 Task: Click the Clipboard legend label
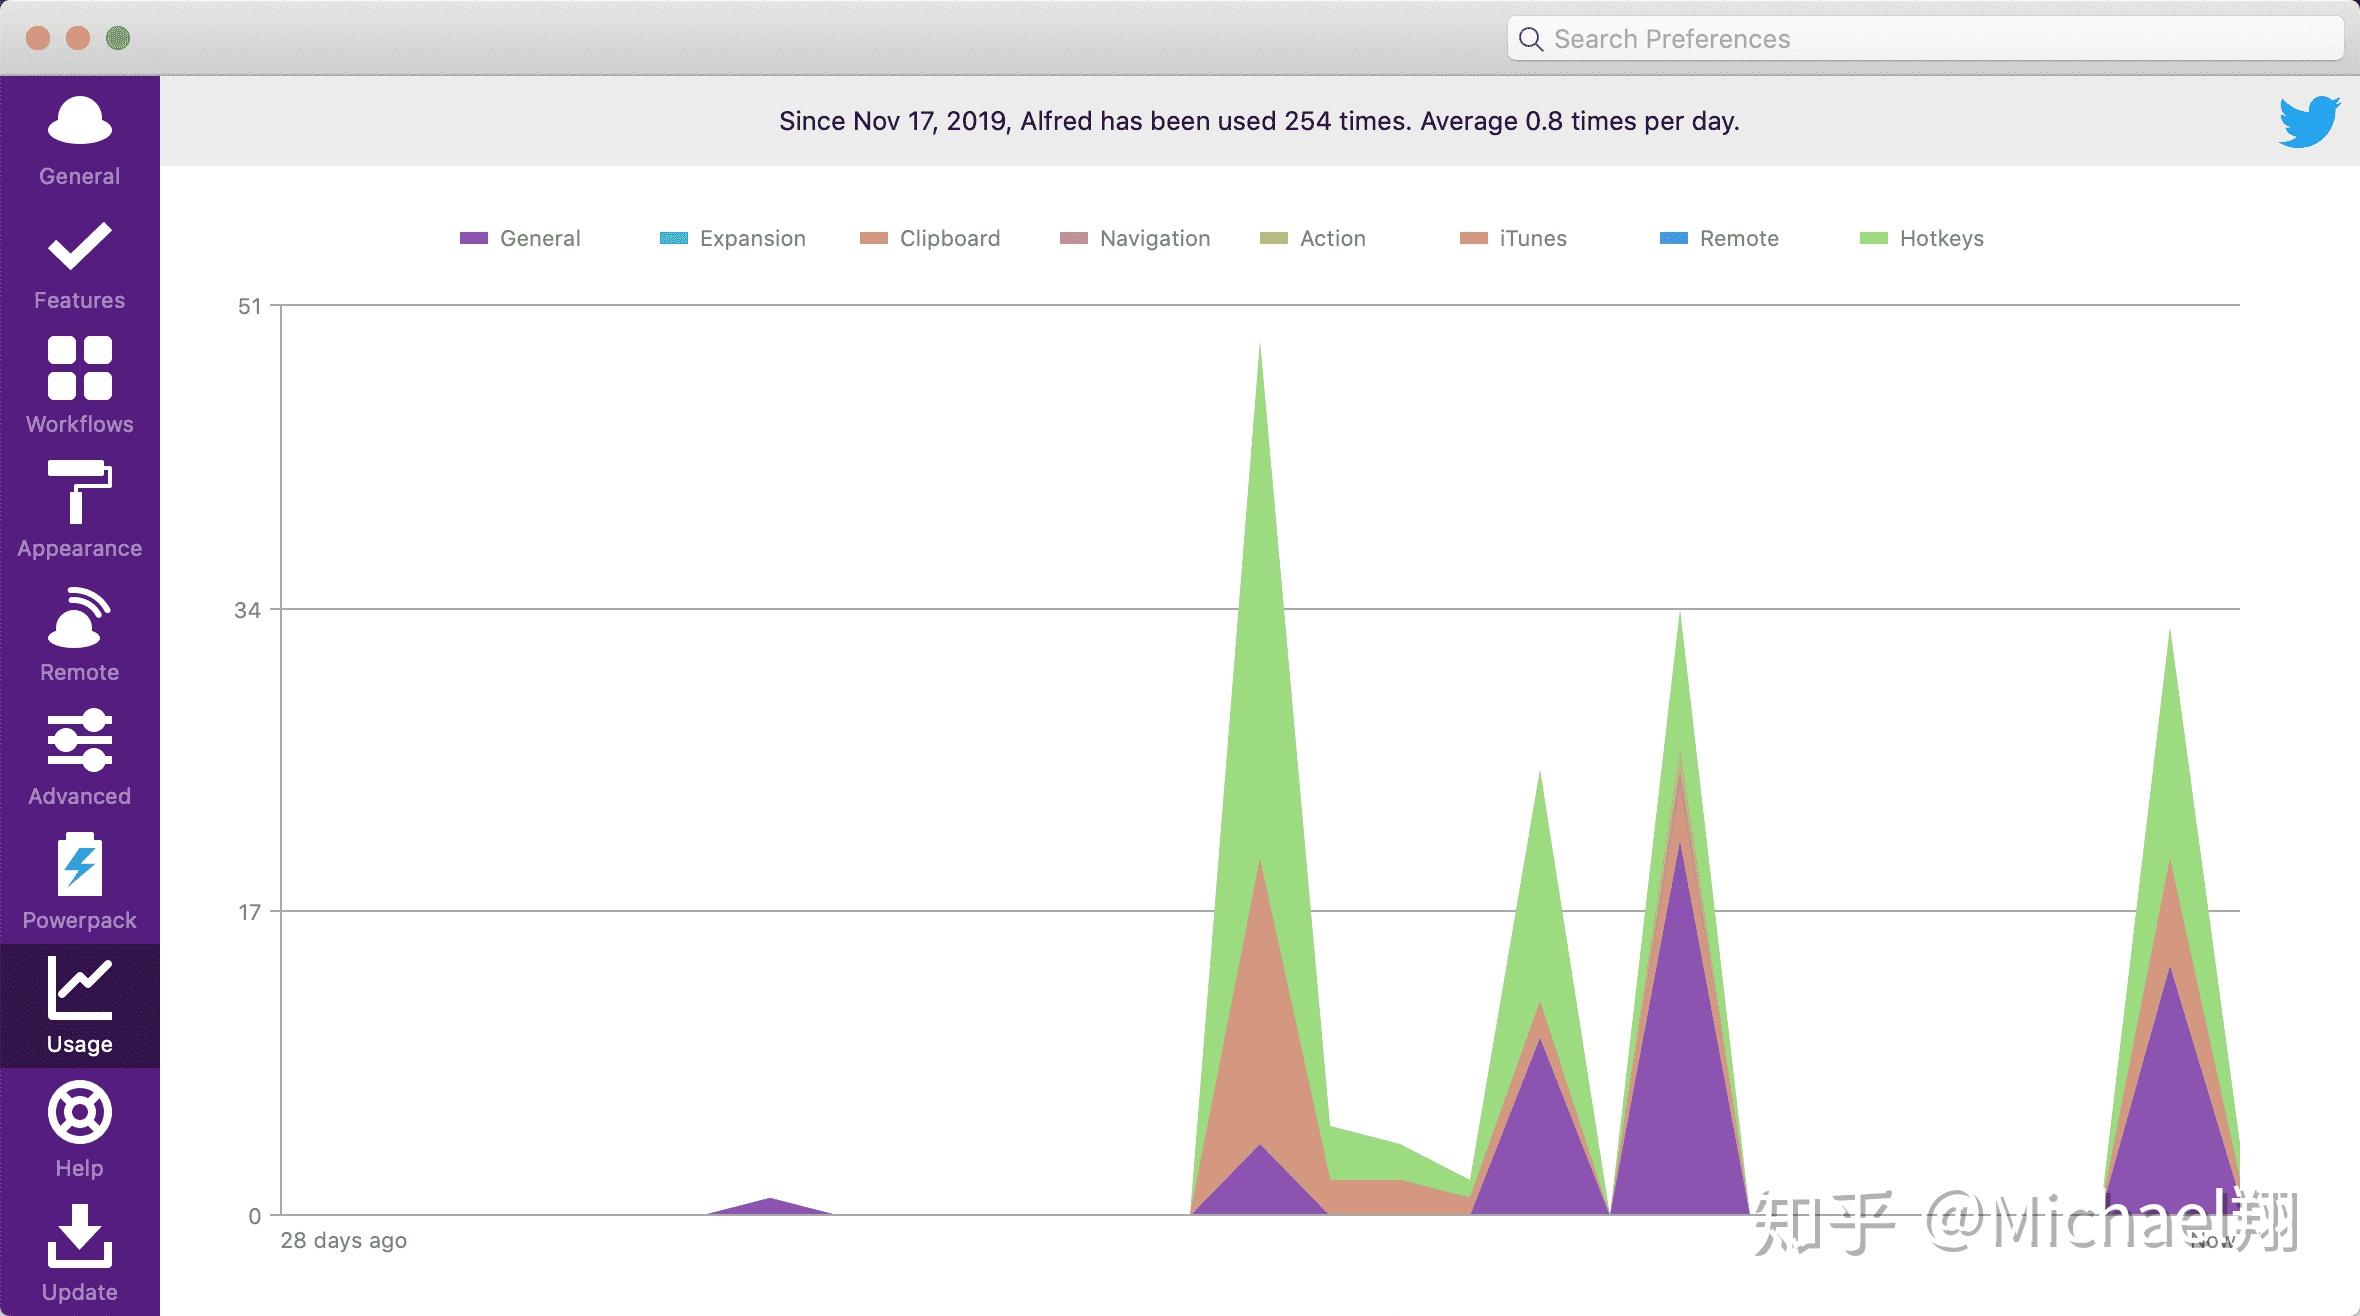pyautogui.click(x=949, y=238)
